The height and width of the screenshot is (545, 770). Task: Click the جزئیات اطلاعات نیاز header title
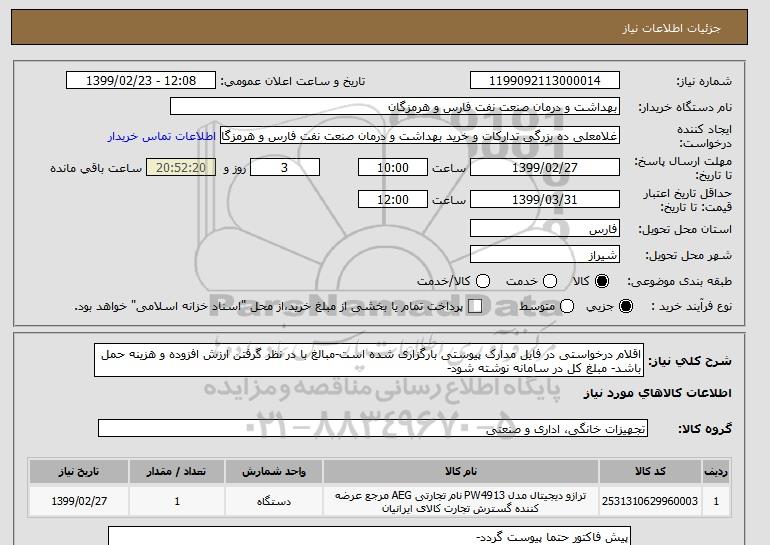pyautogui.click(x=671, y=28)
